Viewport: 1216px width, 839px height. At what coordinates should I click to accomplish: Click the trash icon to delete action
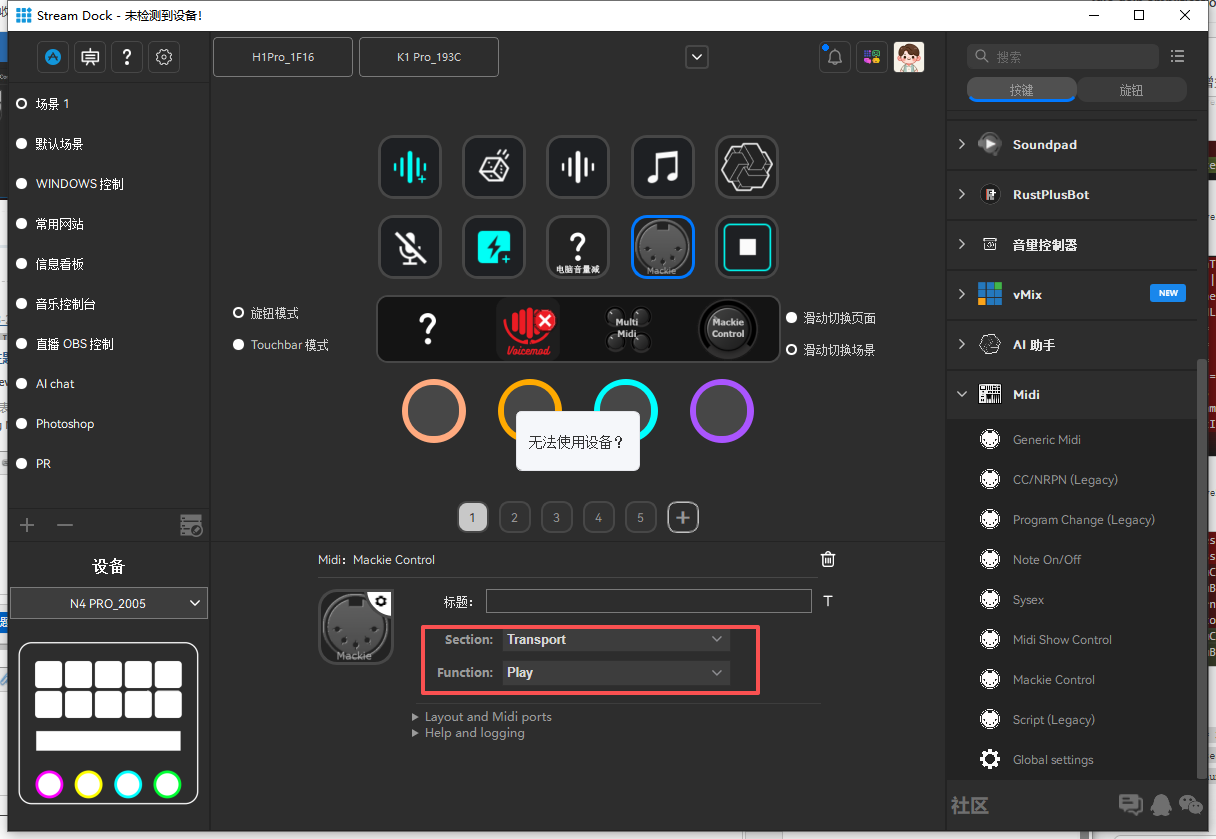click(x=828, y=559)
